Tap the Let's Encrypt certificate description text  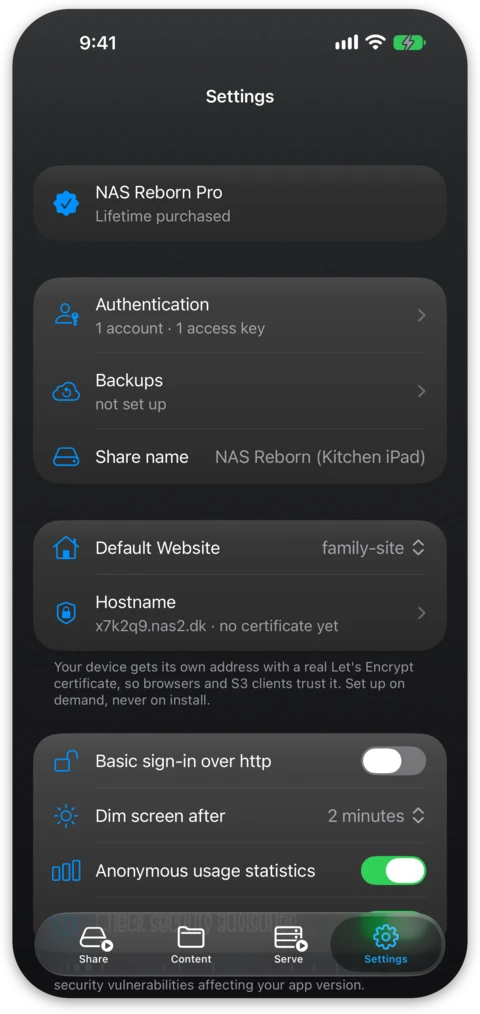coord(234,684)
